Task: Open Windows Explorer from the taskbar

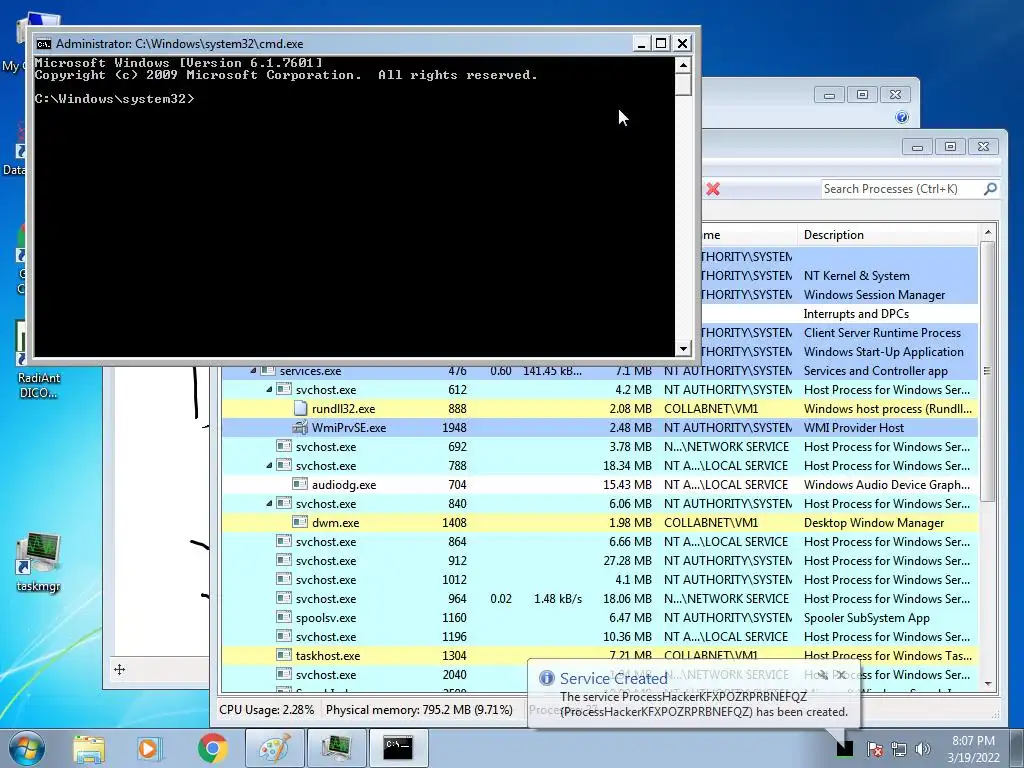Action: [89, 748]
